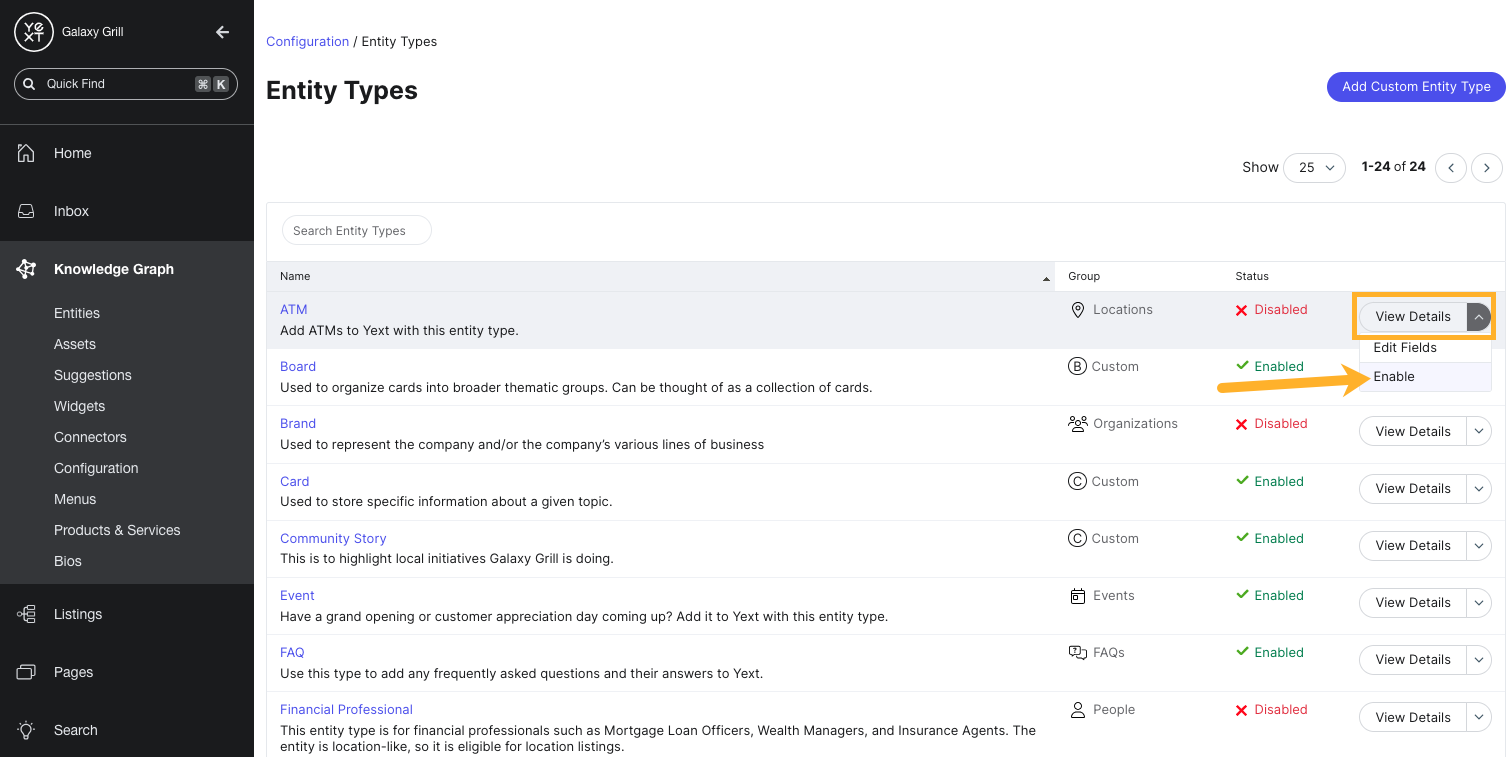The image size is (1510, 757).
Task: Click Add Custom Entity Type button
Action: click(x=1416, y=87)
